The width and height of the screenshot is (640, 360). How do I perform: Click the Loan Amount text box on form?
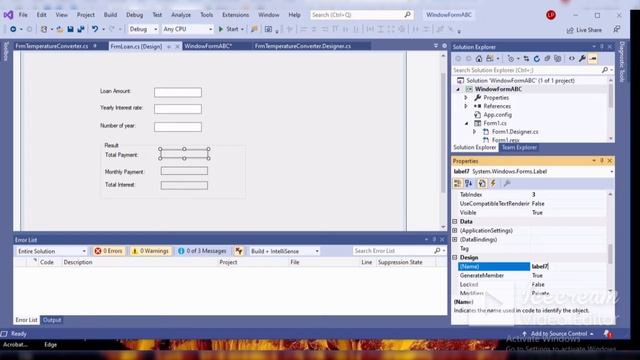click(178, 92)
